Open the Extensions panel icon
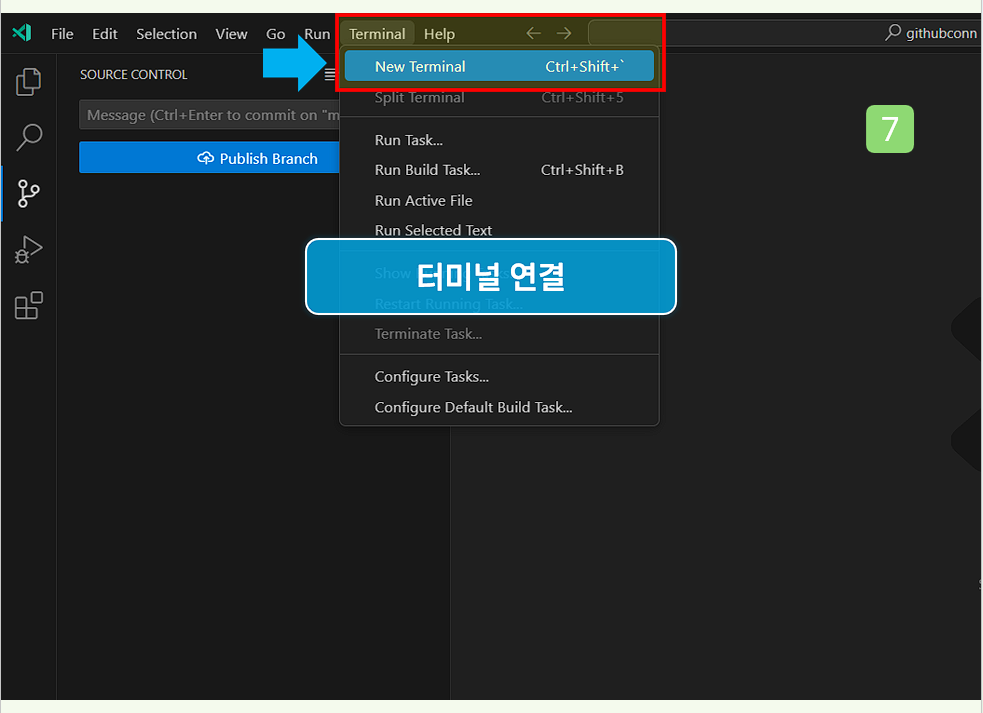 pos(28,305)
